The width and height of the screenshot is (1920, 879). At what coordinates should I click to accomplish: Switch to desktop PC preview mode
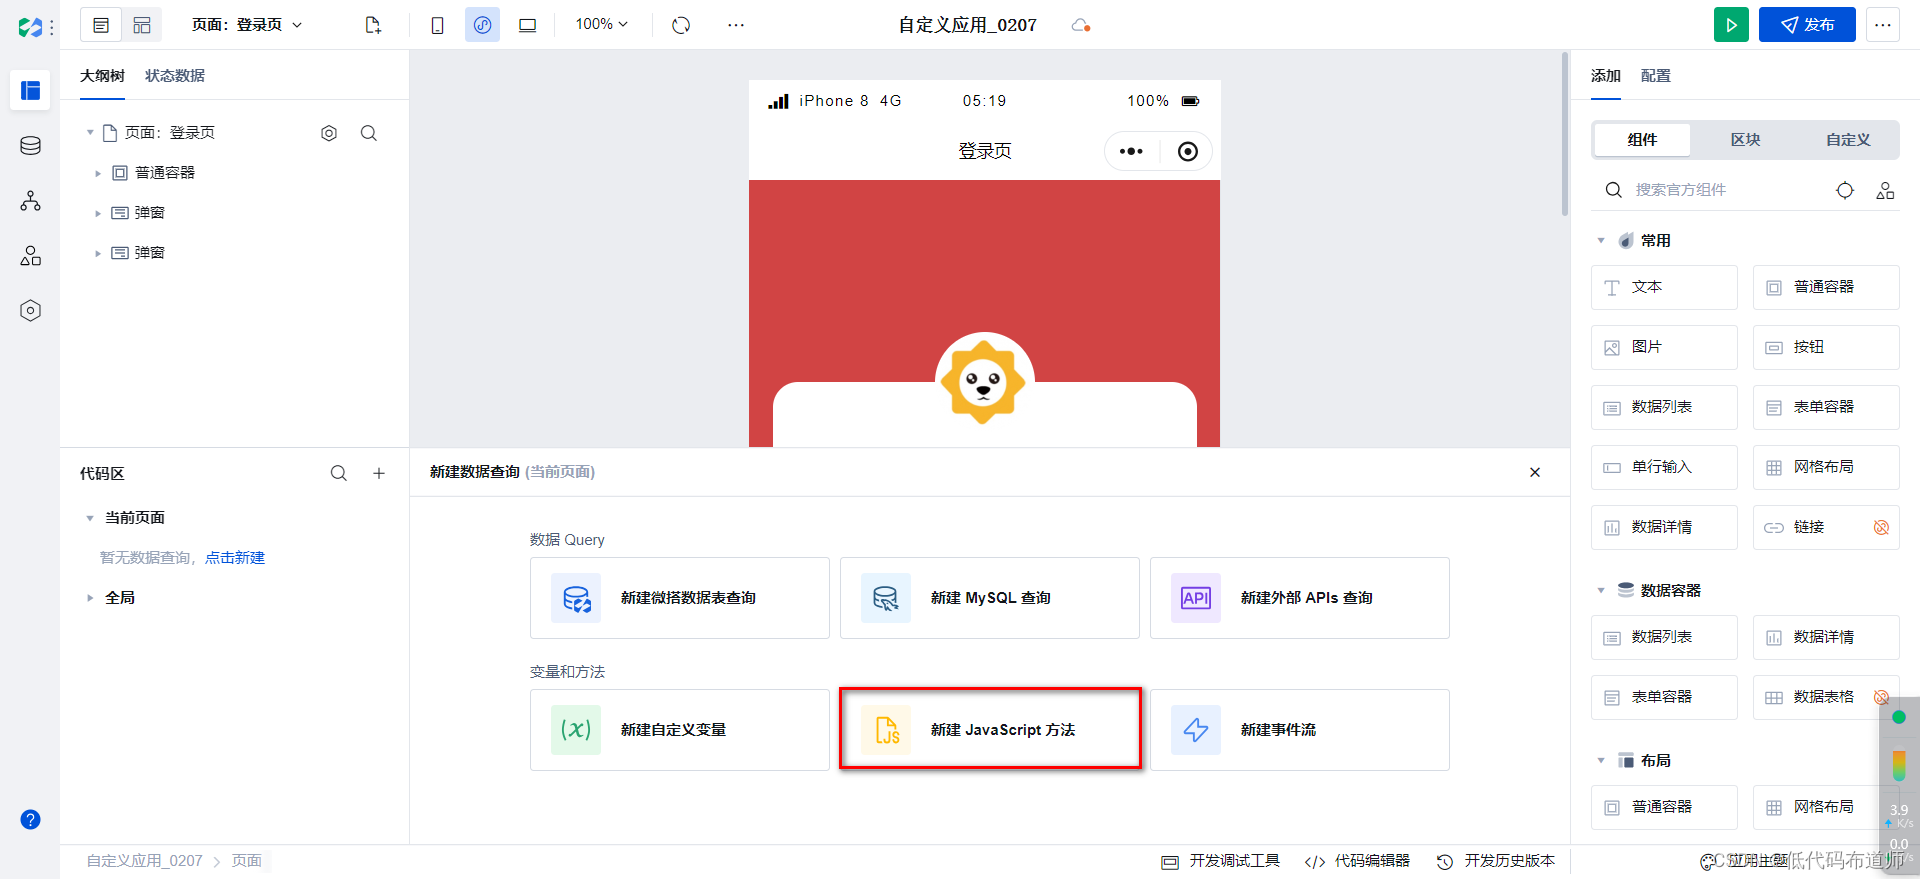[527, 25]
